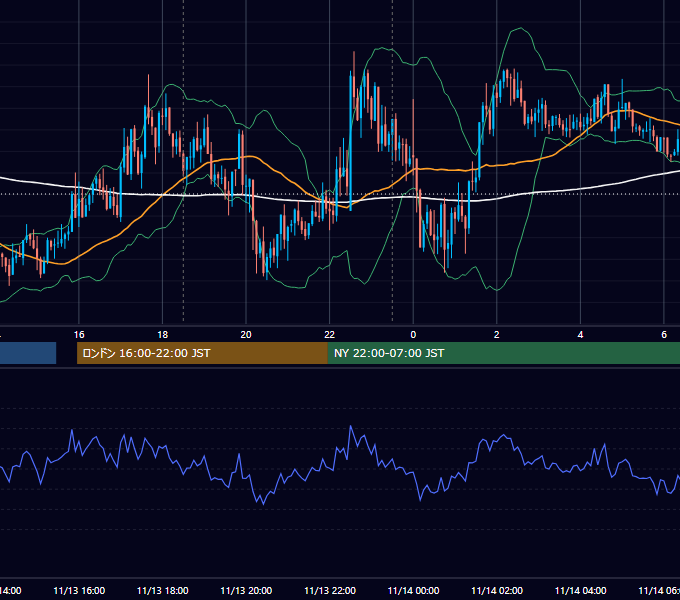This screenshot has height=600, width=680.
Task: Click the hour label 4 on time axis
Action: 580,335
